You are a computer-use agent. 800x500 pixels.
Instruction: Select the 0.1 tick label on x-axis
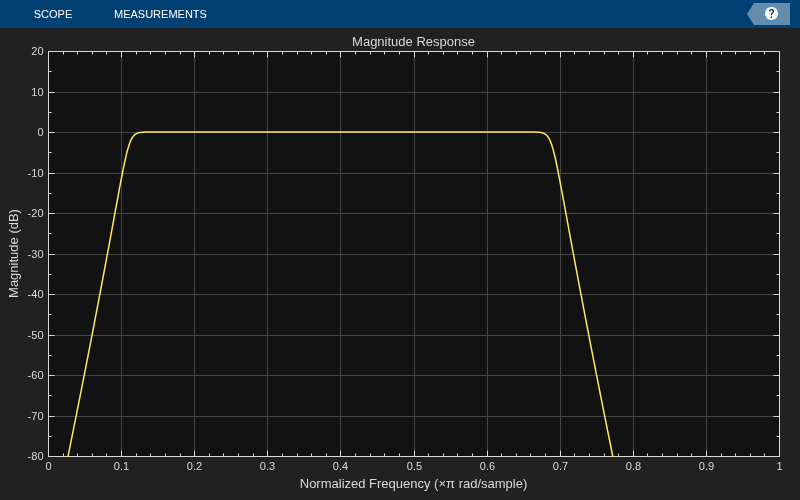pyautogui.click(x=121, y=466)
